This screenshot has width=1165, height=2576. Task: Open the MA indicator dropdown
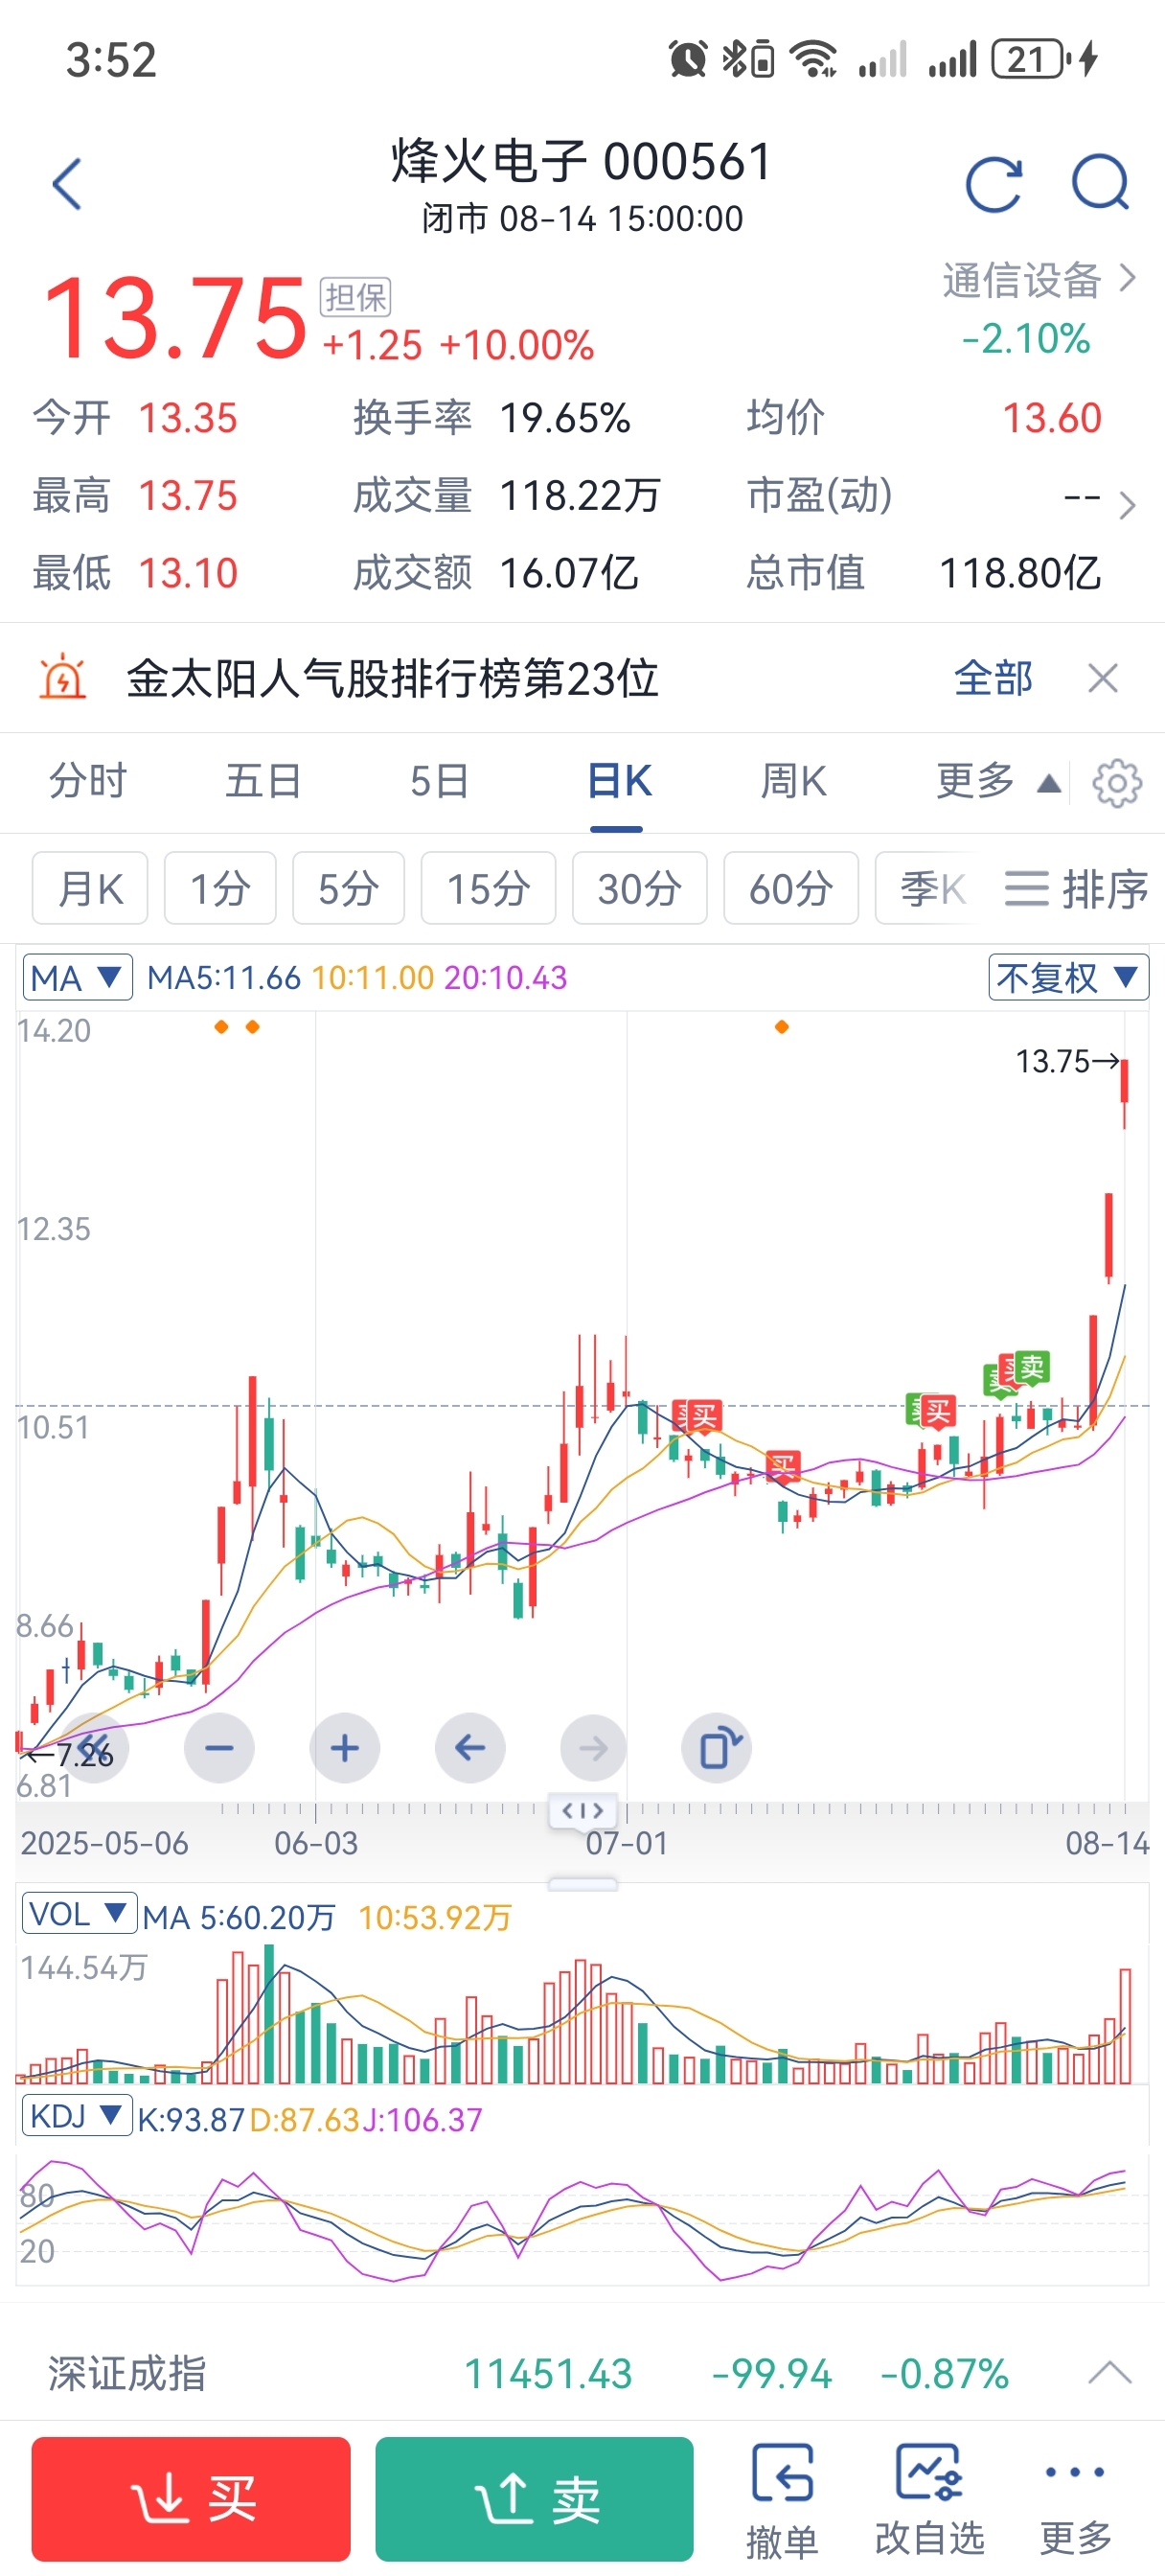pos(78,977)
